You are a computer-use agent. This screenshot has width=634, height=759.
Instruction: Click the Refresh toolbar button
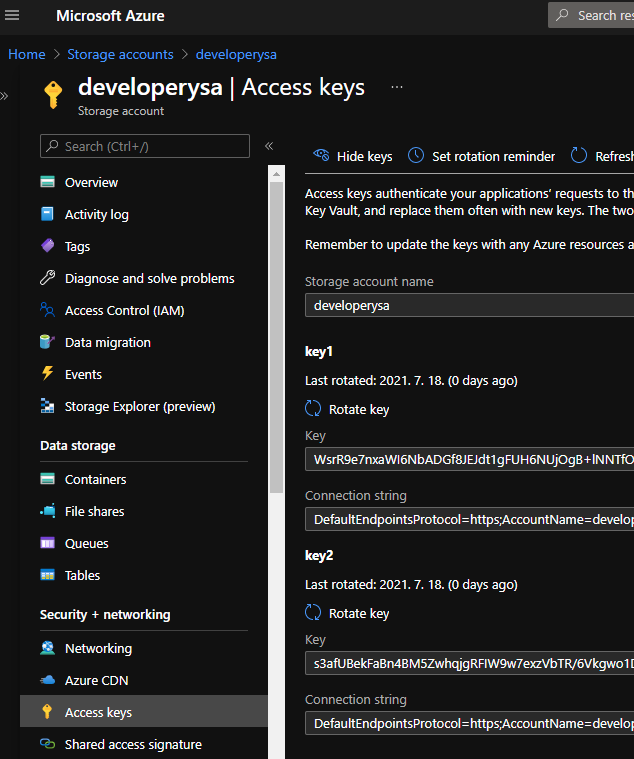[x=602, y=156]
